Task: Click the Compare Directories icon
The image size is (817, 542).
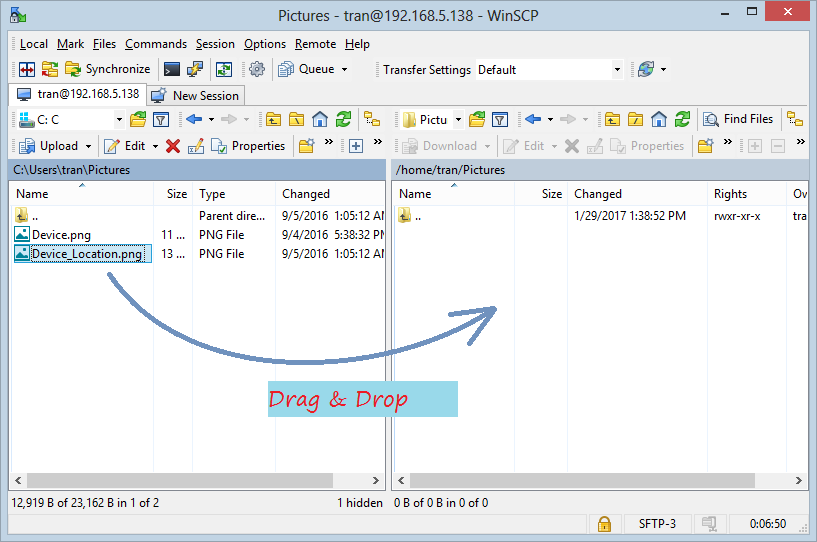Action: [x=27, y=69]
